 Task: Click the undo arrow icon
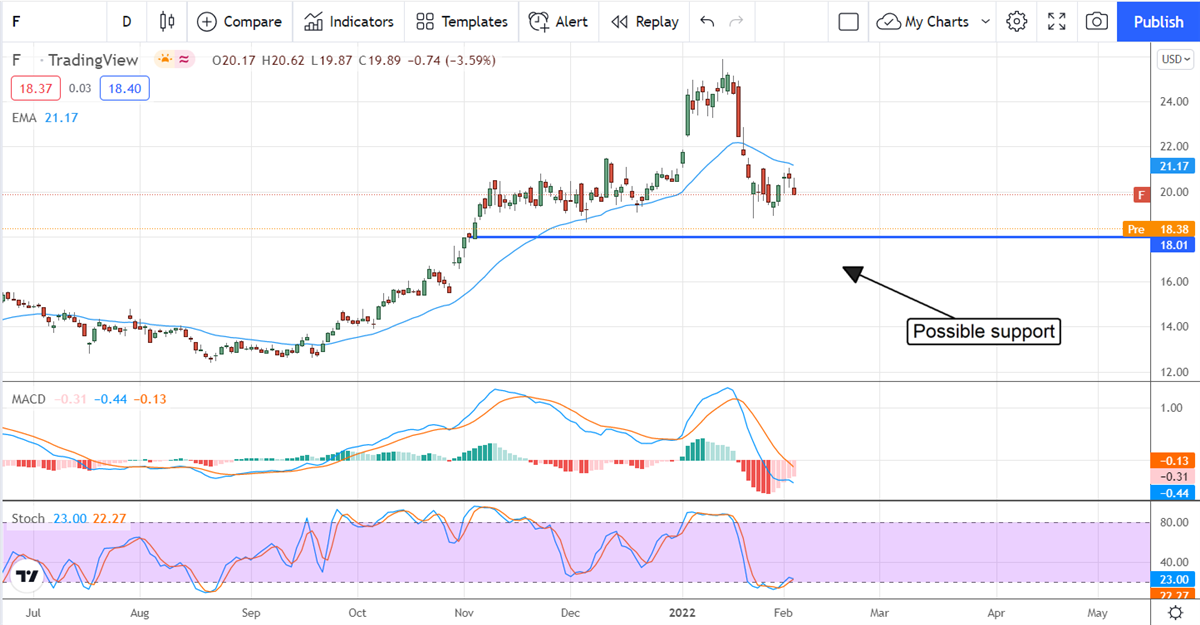[x=708, y=21]
